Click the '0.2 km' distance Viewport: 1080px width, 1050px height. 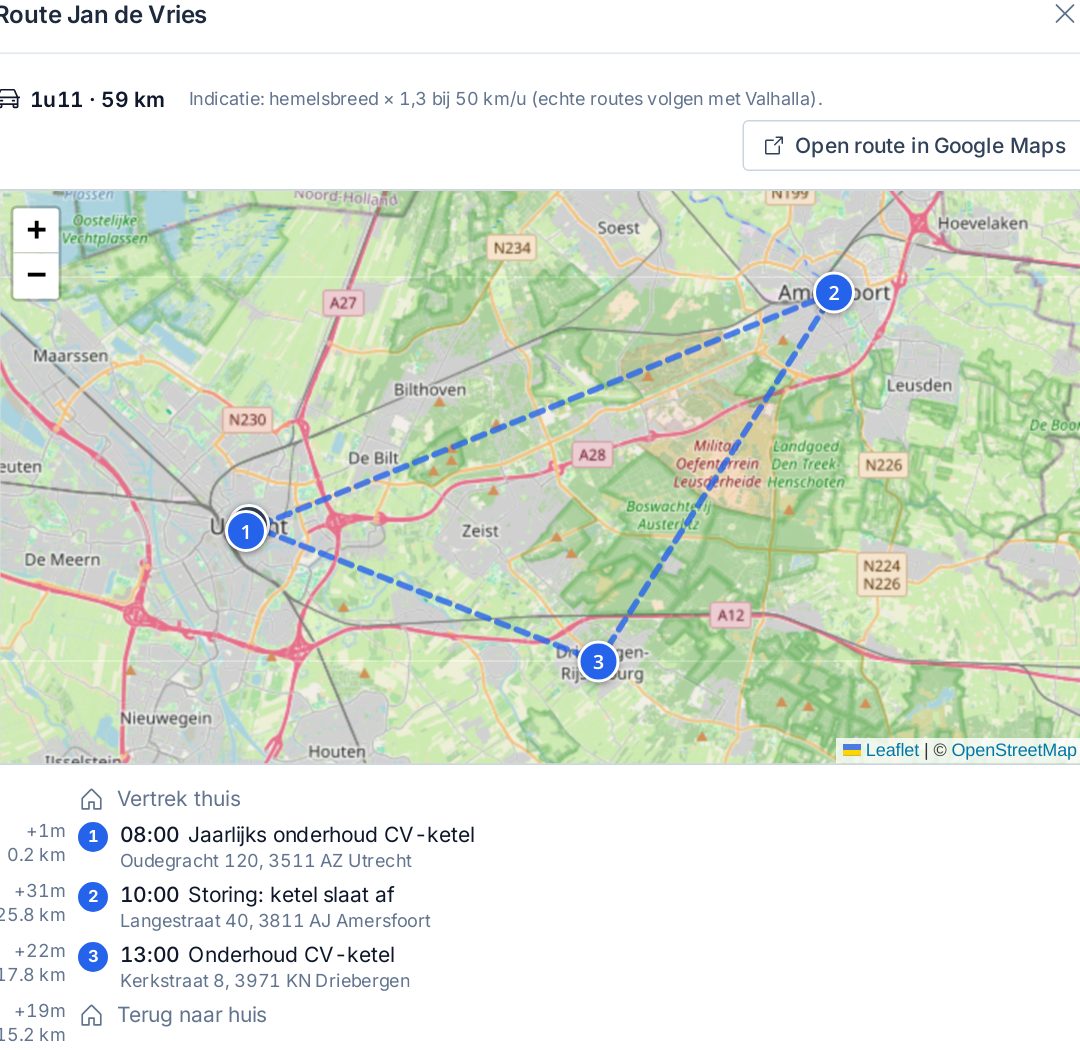pos(37,855)
